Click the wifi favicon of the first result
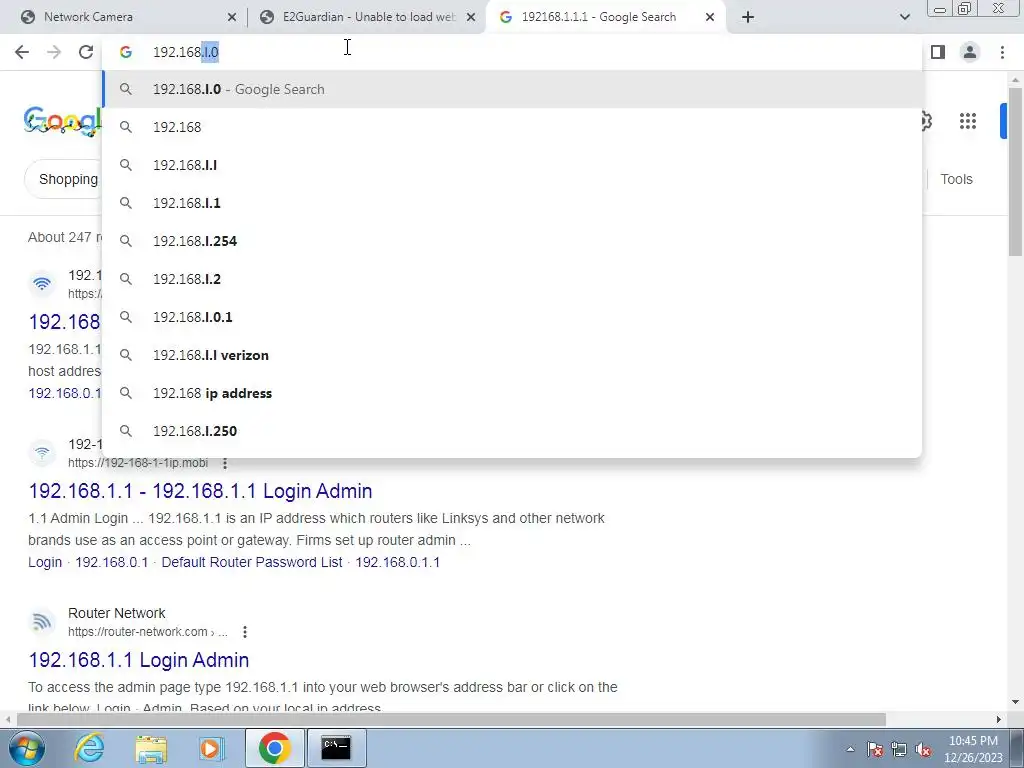 pos(42,283)
